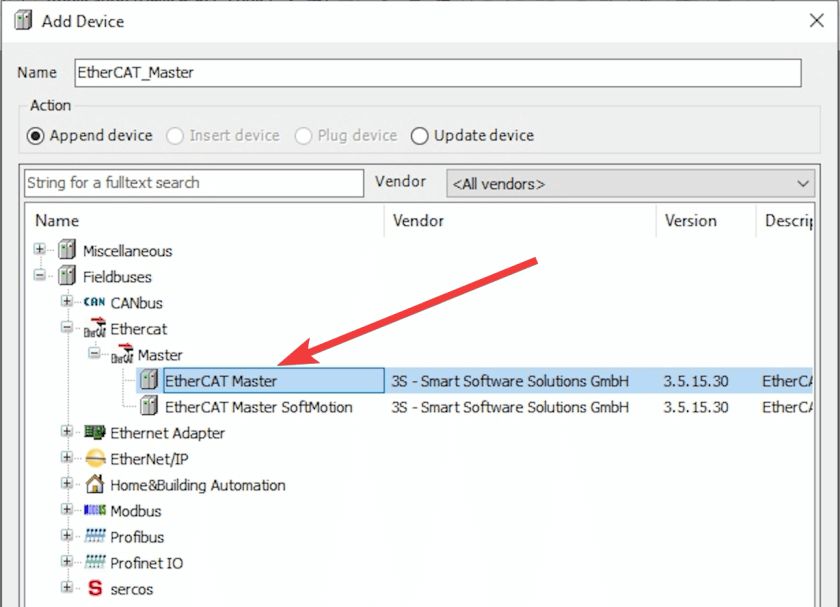Select the Home&Building Automation tree item
The image size is (840, 607).
point(198,485)
